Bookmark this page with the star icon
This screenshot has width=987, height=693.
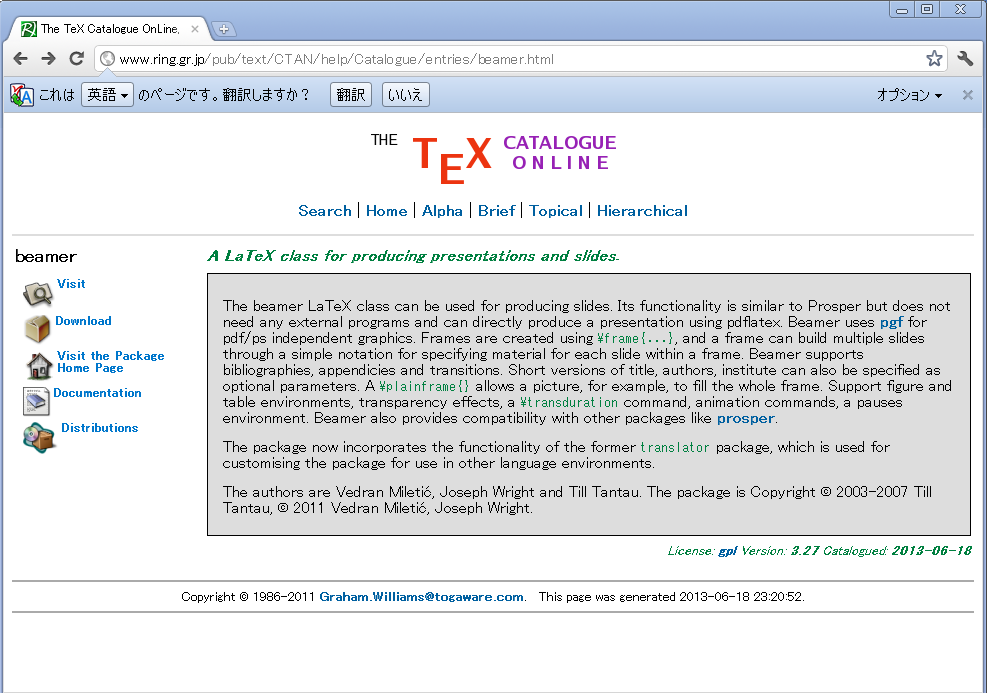[934, 59]
